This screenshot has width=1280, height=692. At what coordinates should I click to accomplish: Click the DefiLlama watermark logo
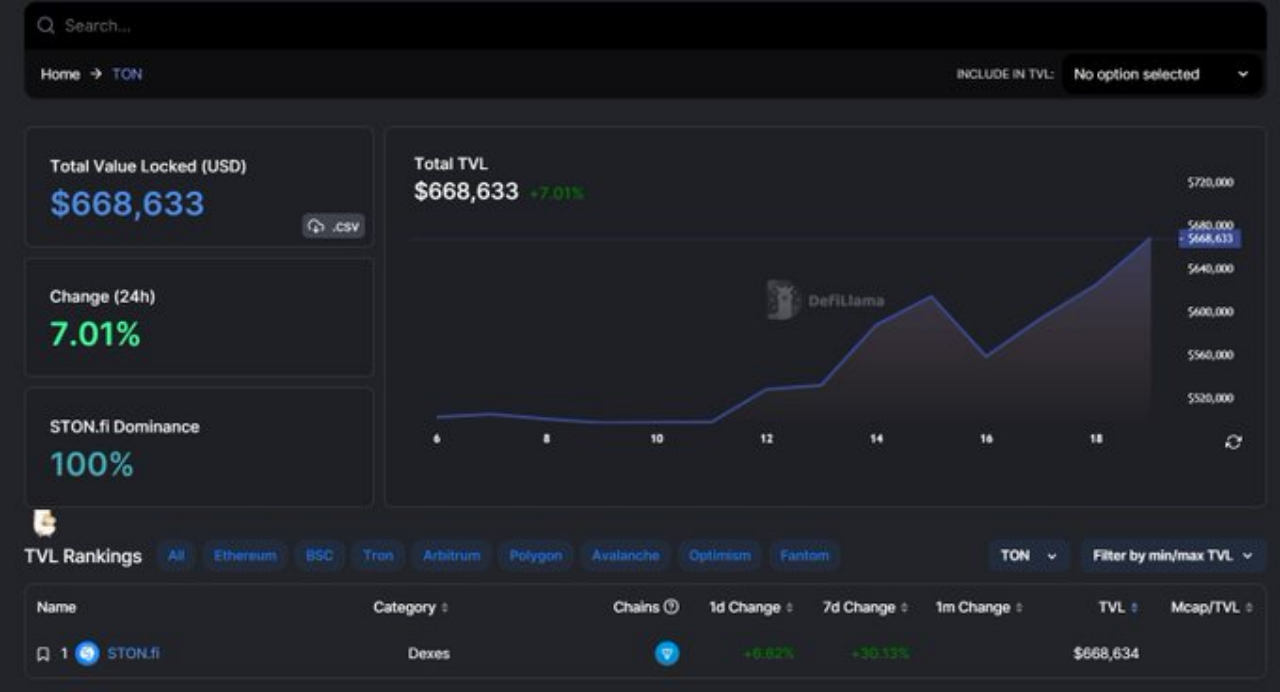(x=826, y=300)
